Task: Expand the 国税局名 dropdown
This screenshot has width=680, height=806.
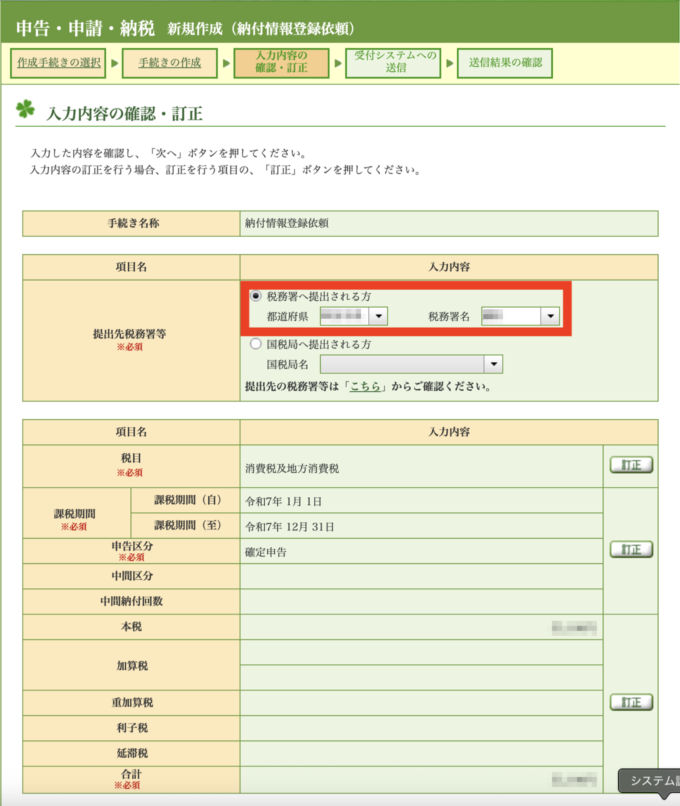Action: pyautogui.click(x=411, y=364)
